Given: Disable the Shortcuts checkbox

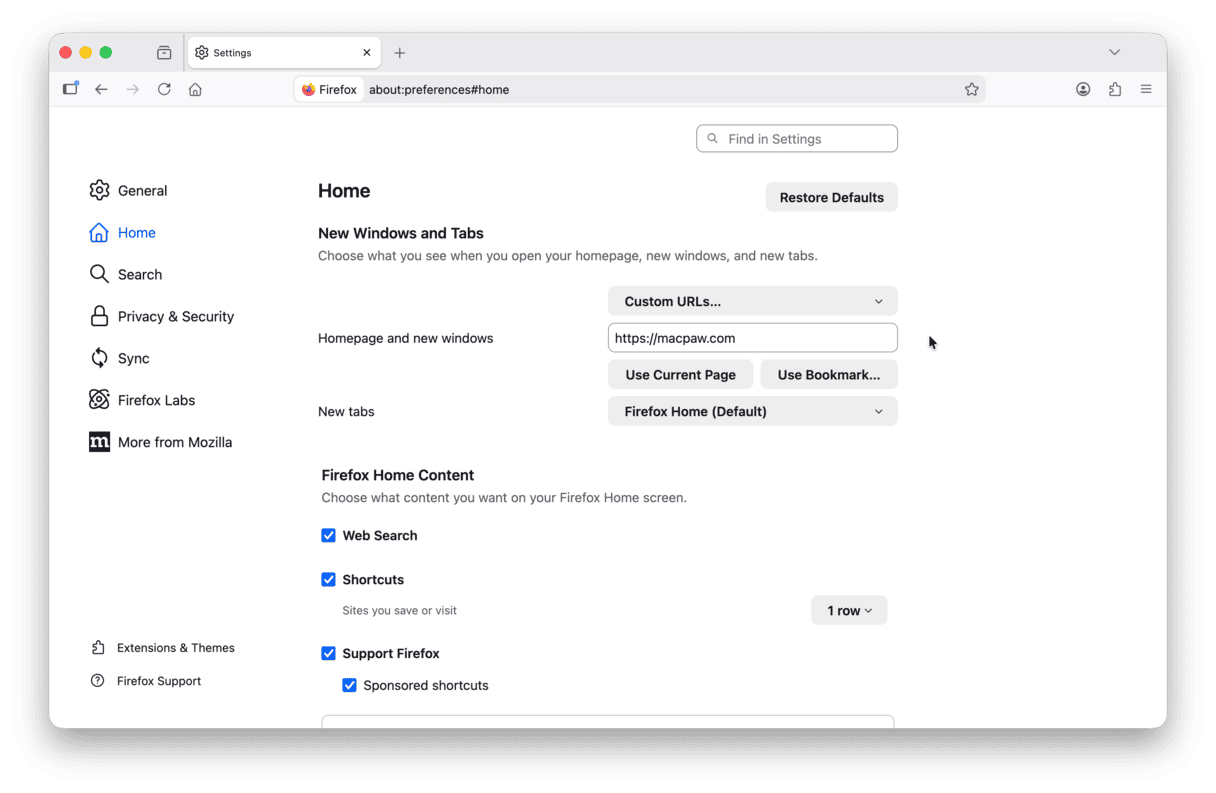Looking at the screenshot, I should click(x=328, y=580).
